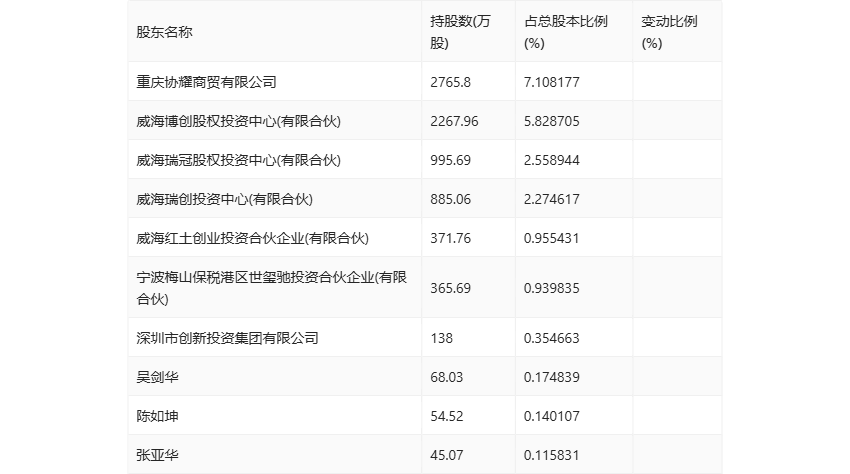The image size is (850, 474).
Task: Click the percentage 0.354663
Action: click(x=552, y=338)
